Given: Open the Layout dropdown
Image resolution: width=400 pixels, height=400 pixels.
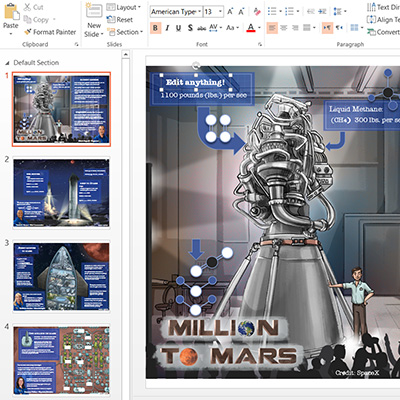Looking at the screenshot, I should tap(124, 7).
